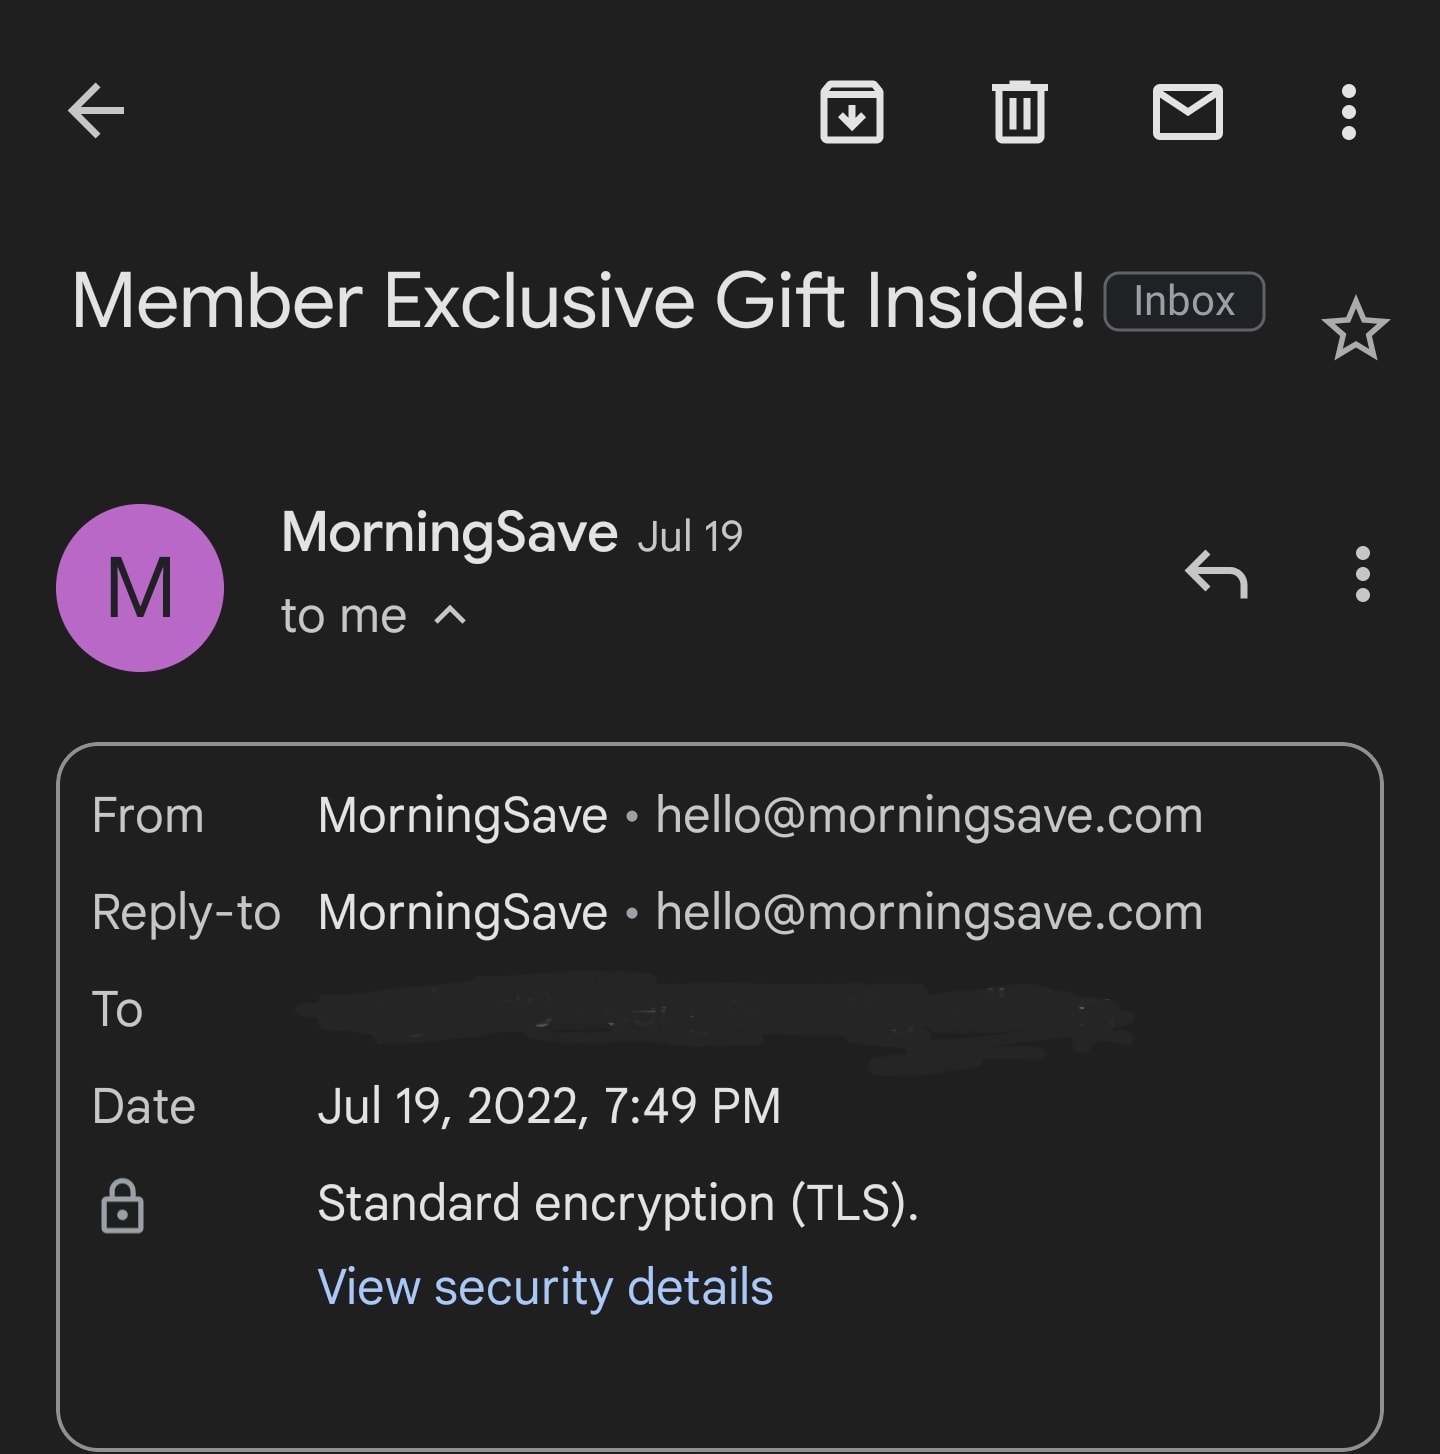Tap MorningSave purple avatar
Image resolution: width=1440 pixels, height=1454 pixels.
[x=140, y=588]
